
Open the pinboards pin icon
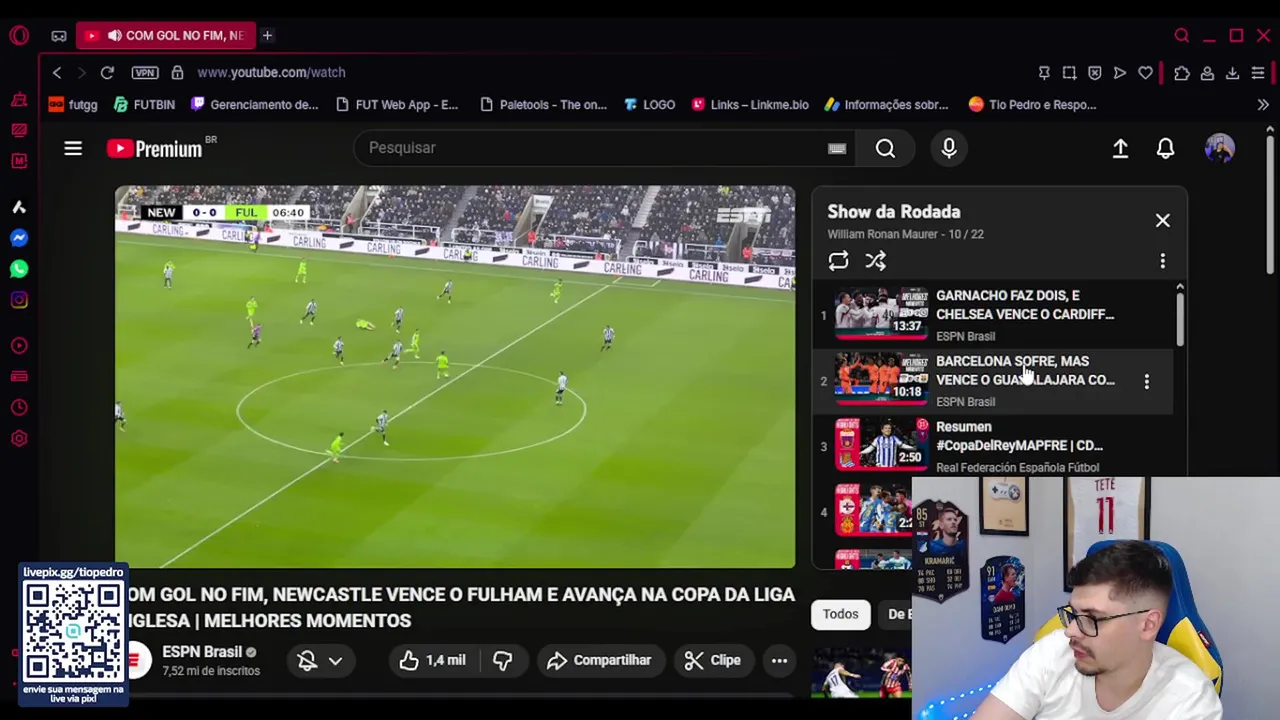(x=1044, y=72)
